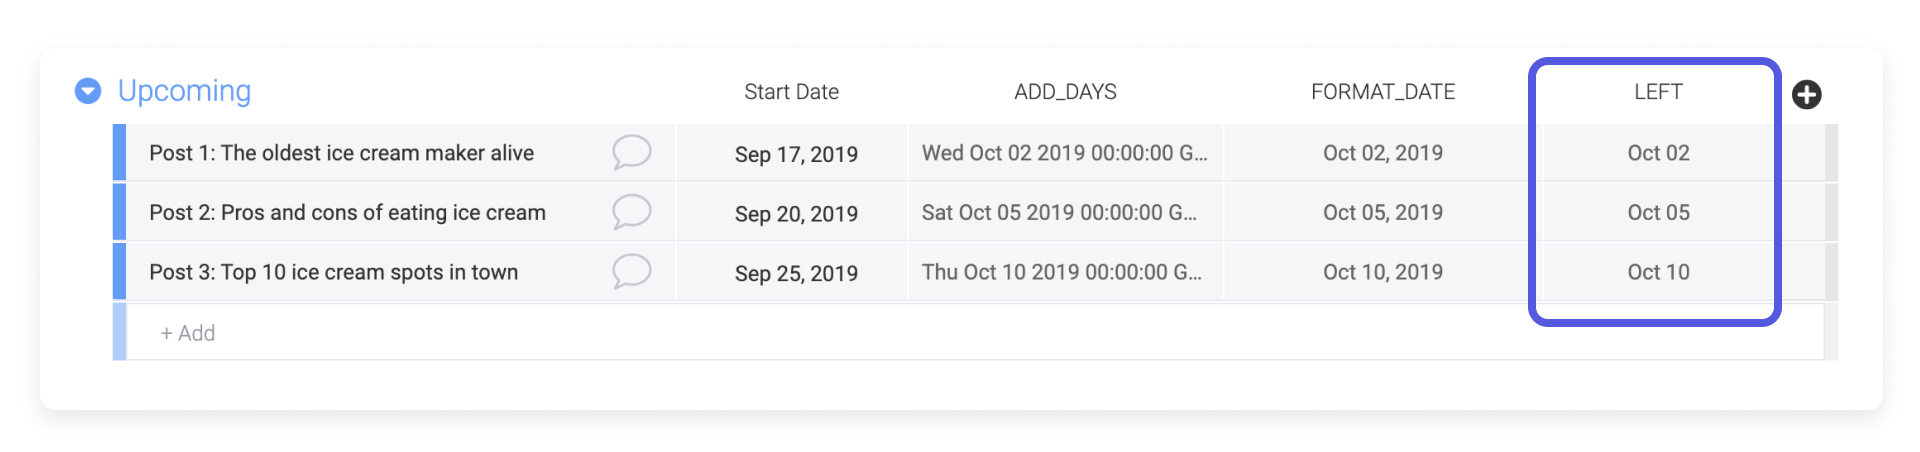Click Post 3: Top 10 ice cream spots

(333, 272)
